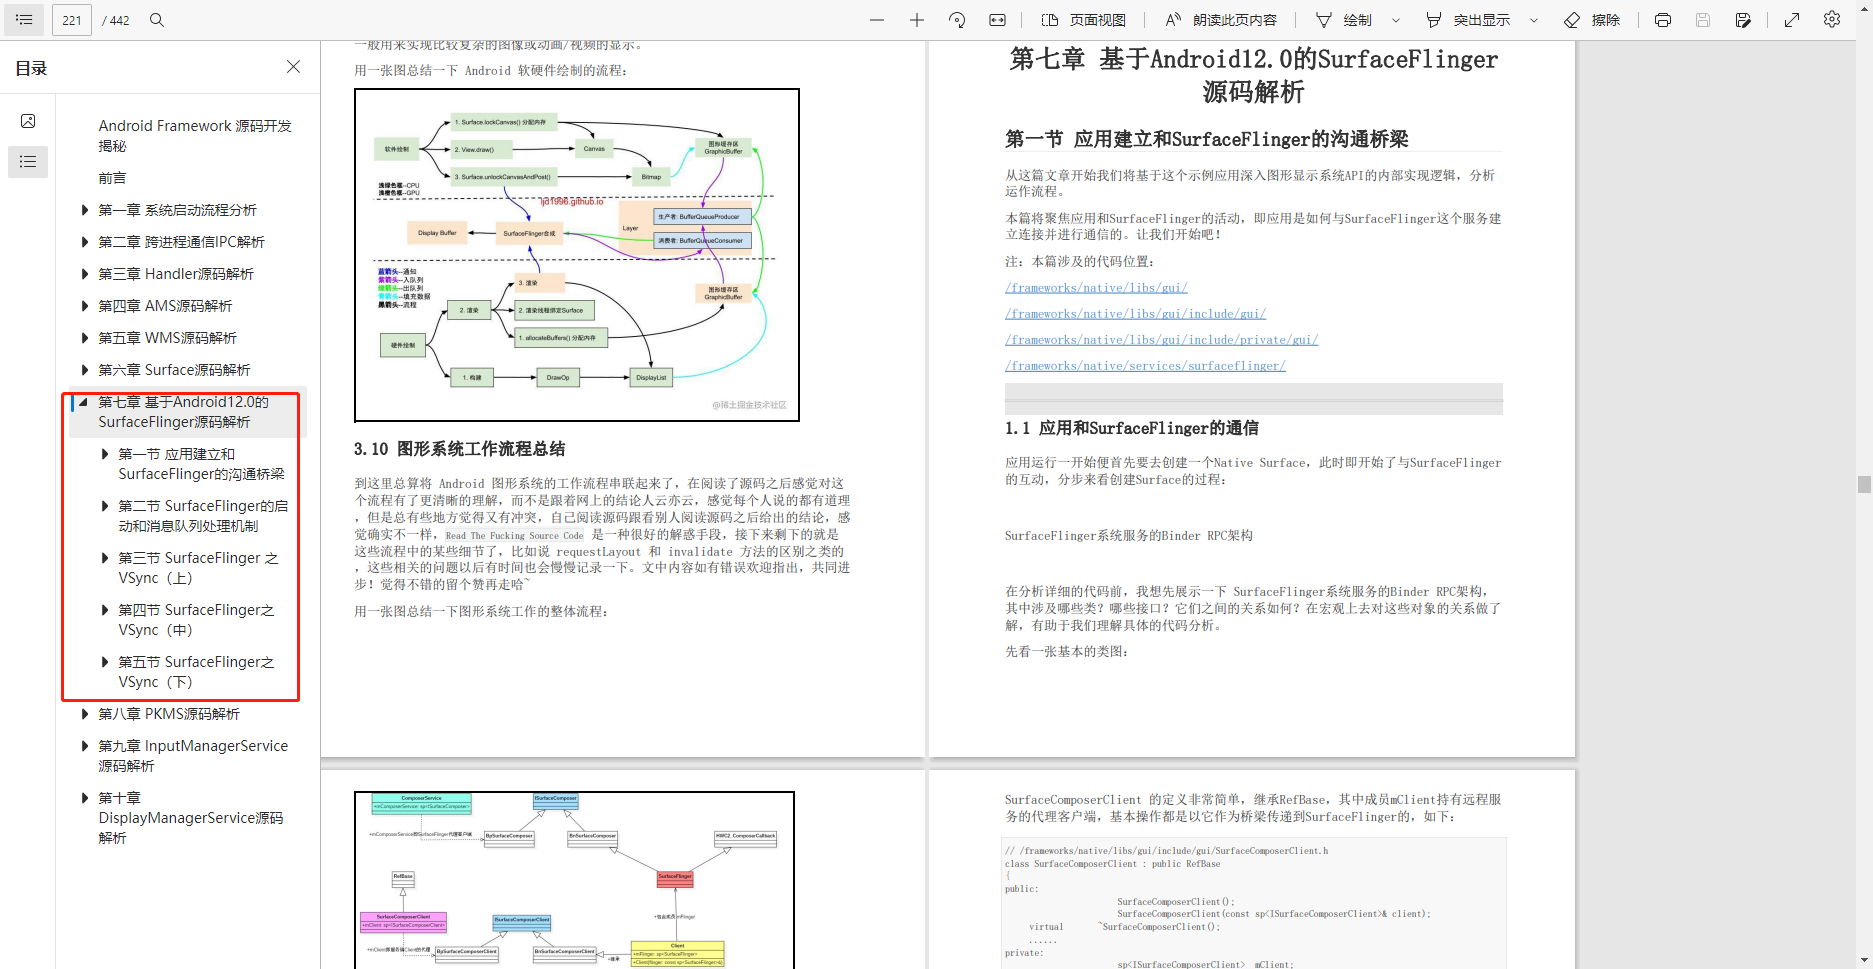1873x969 pixels.
Task: Enter full screen reading mode
Action: [1791, 19]
